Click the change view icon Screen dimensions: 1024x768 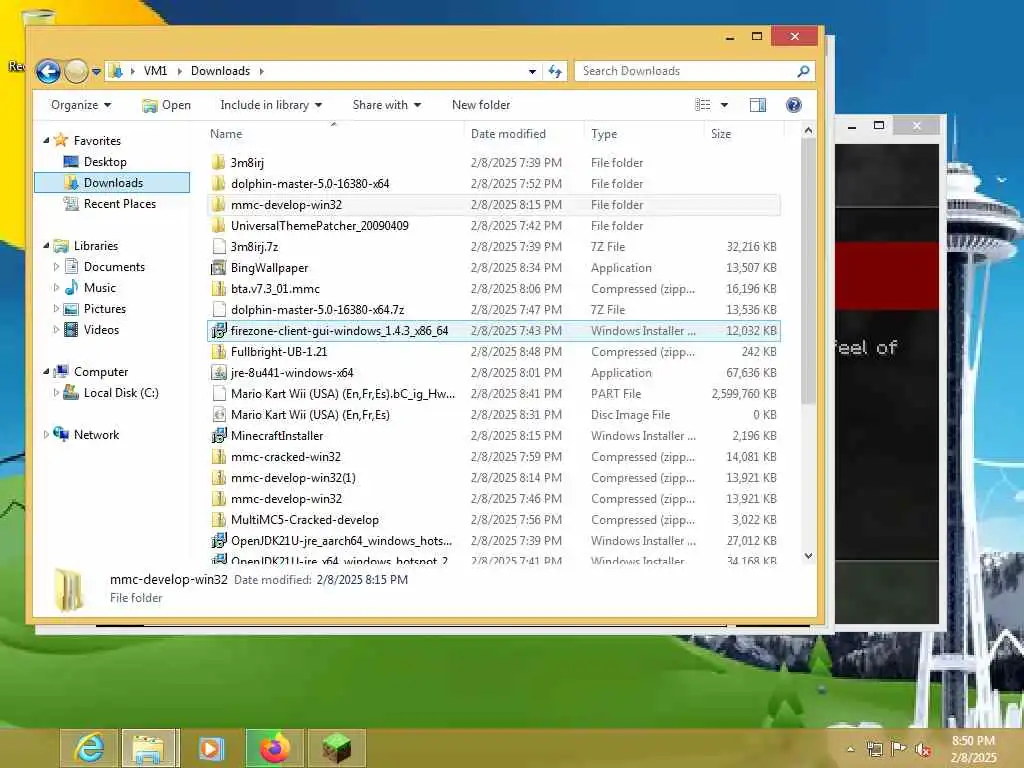(703, 105)
